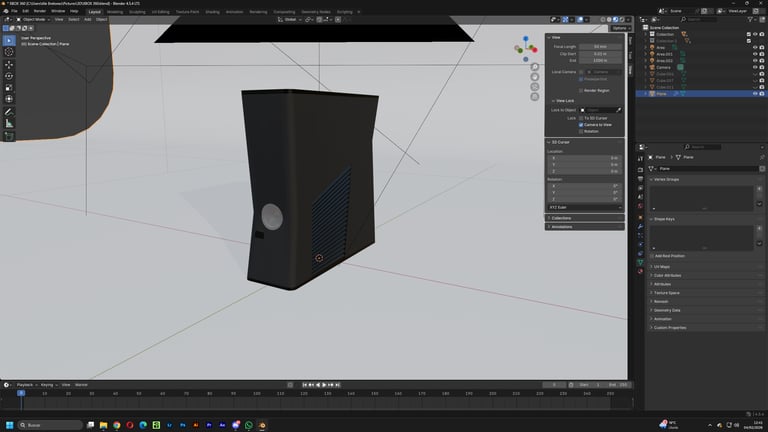Enable the Render Region checkbox
This screenshot has width=768, height=432.
581,90
